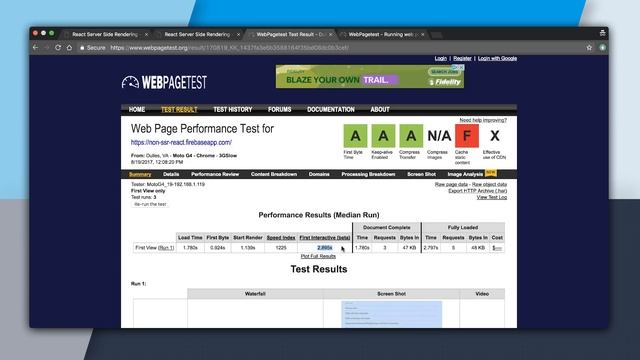Go to browser home icon

pyautogui.click(x=69, y=48)
